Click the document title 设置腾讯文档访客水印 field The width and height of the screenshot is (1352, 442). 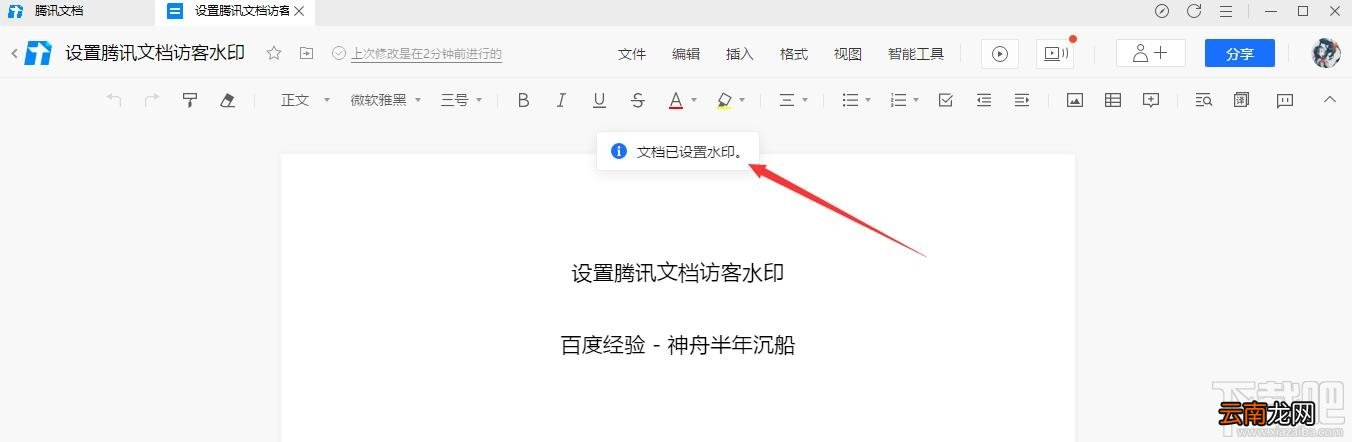(x=155, y=53)
